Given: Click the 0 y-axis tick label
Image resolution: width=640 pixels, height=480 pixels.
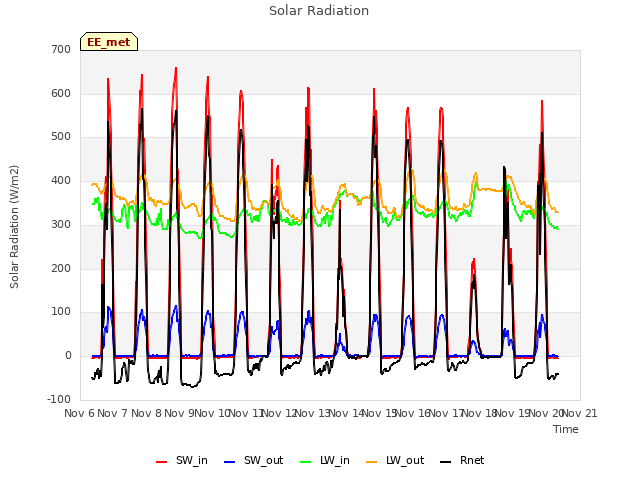Looking at the screenshot, I should (68, 356).
